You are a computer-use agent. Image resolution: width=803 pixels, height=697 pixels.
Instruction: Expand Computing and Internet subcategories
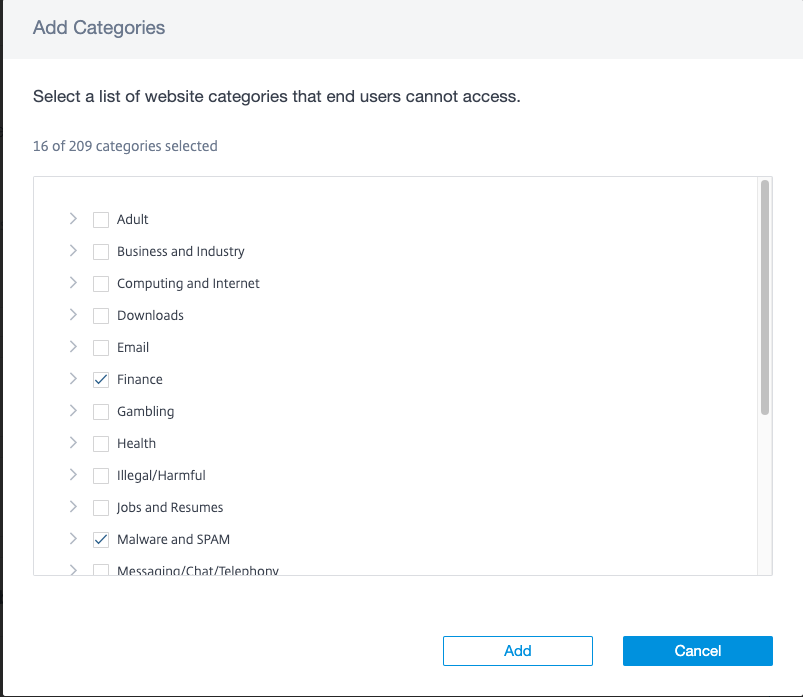pos(73,283)
